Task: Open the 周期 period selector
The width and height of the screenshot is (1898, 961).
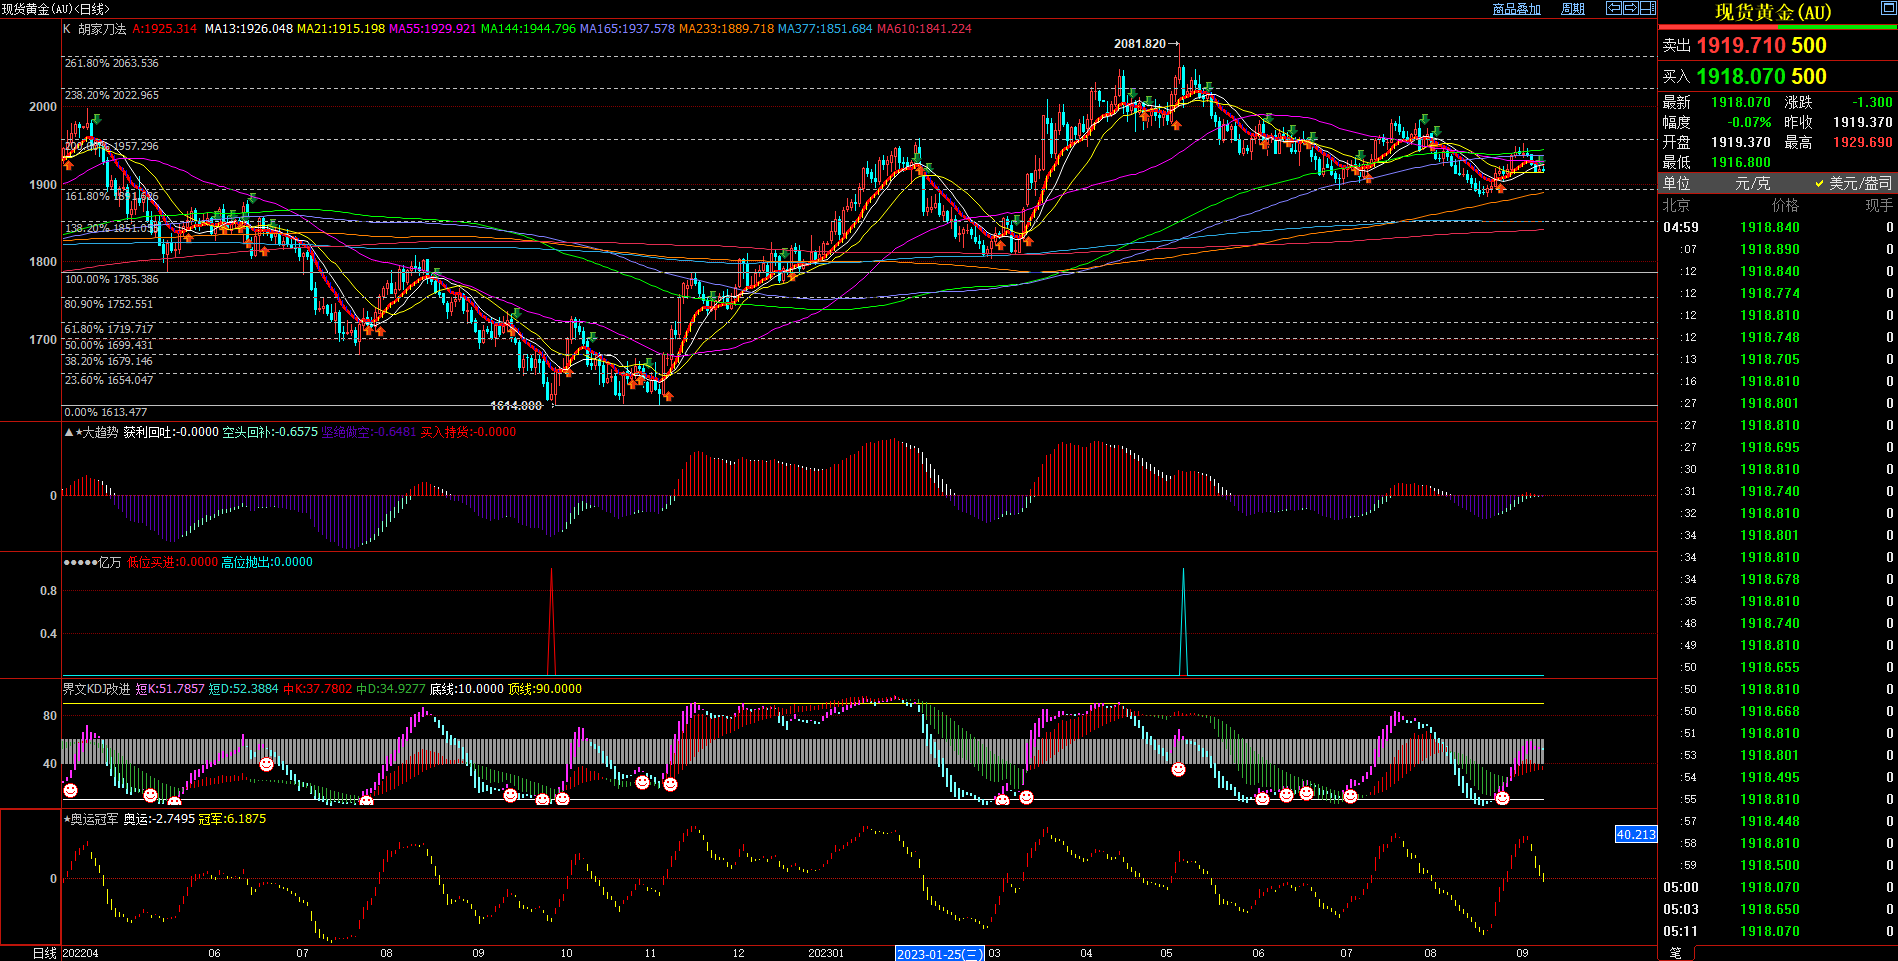Action: click(1573, 9)
